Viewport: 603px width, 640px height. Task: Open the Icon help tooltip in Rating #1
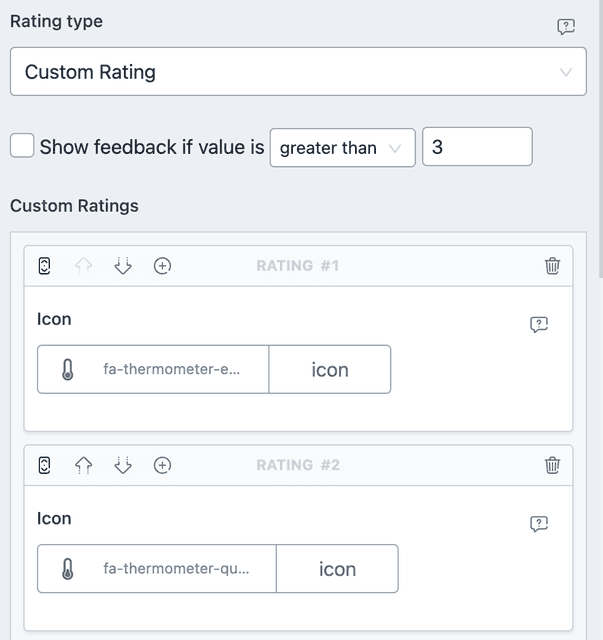(539, 324)
